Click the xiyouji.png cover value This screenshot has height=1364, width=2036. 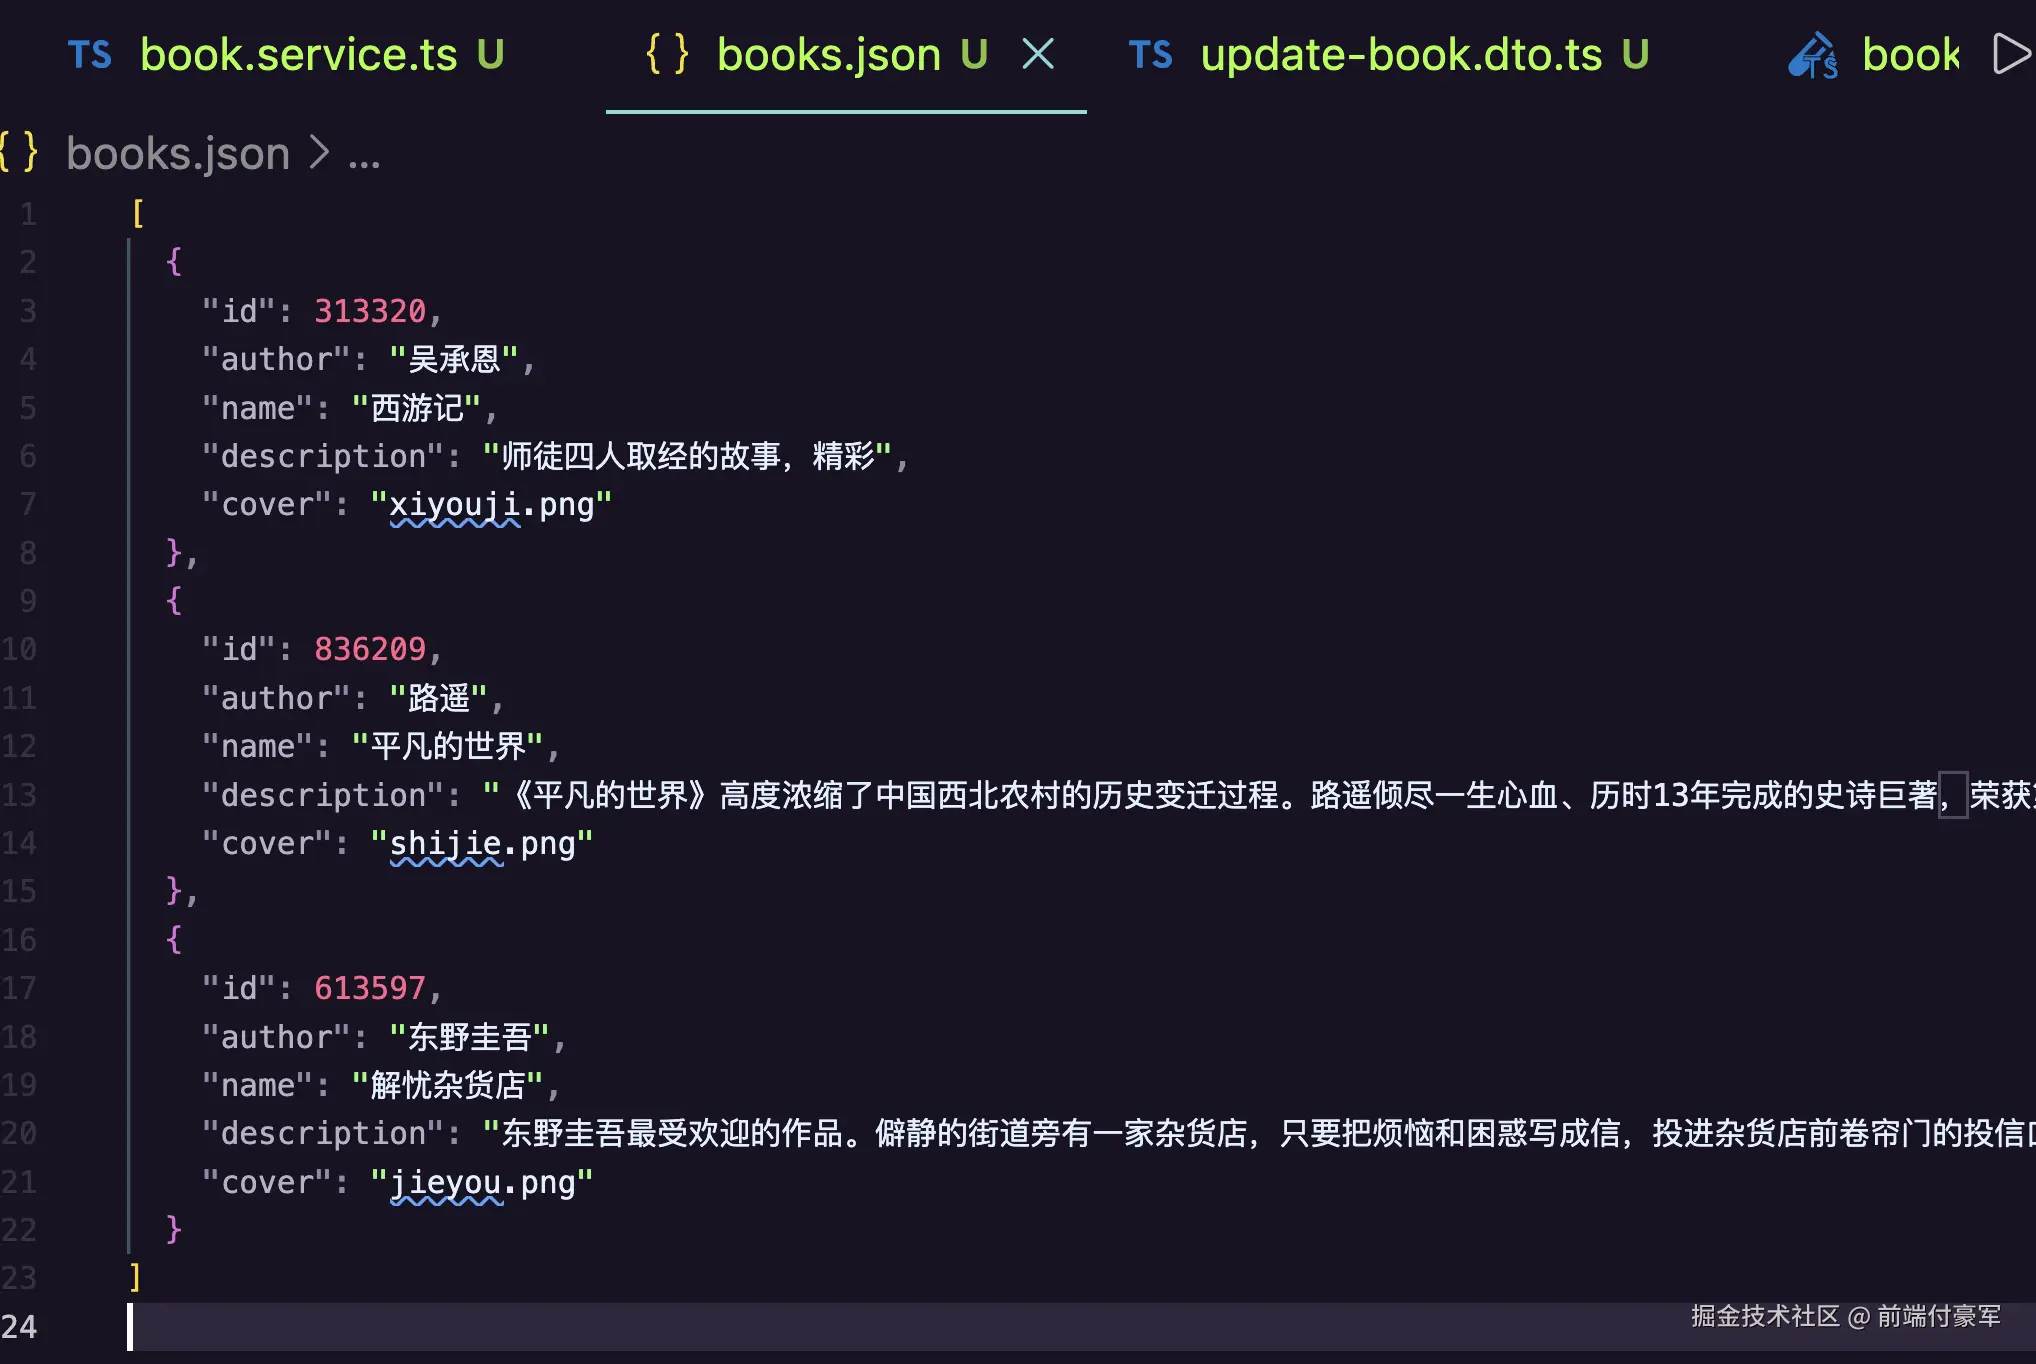tap(490, 505)
